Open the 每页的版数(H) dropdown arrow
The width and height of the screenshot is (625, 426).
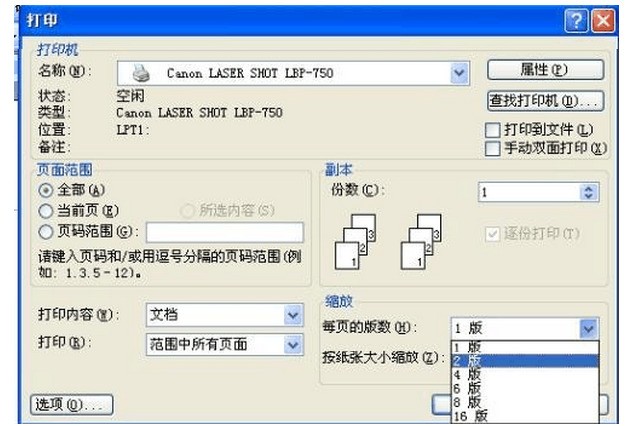tap(588, 328)
